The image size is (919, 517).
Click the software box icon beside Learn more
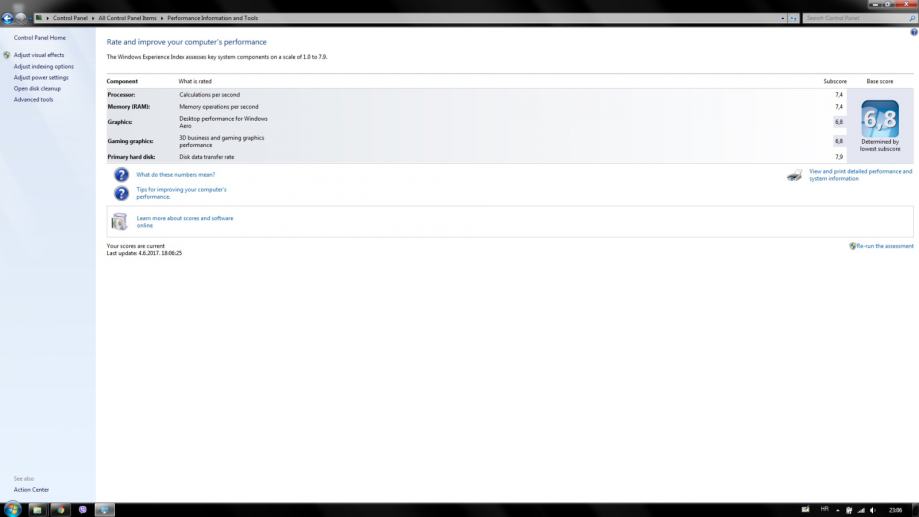tap(119, 222)
